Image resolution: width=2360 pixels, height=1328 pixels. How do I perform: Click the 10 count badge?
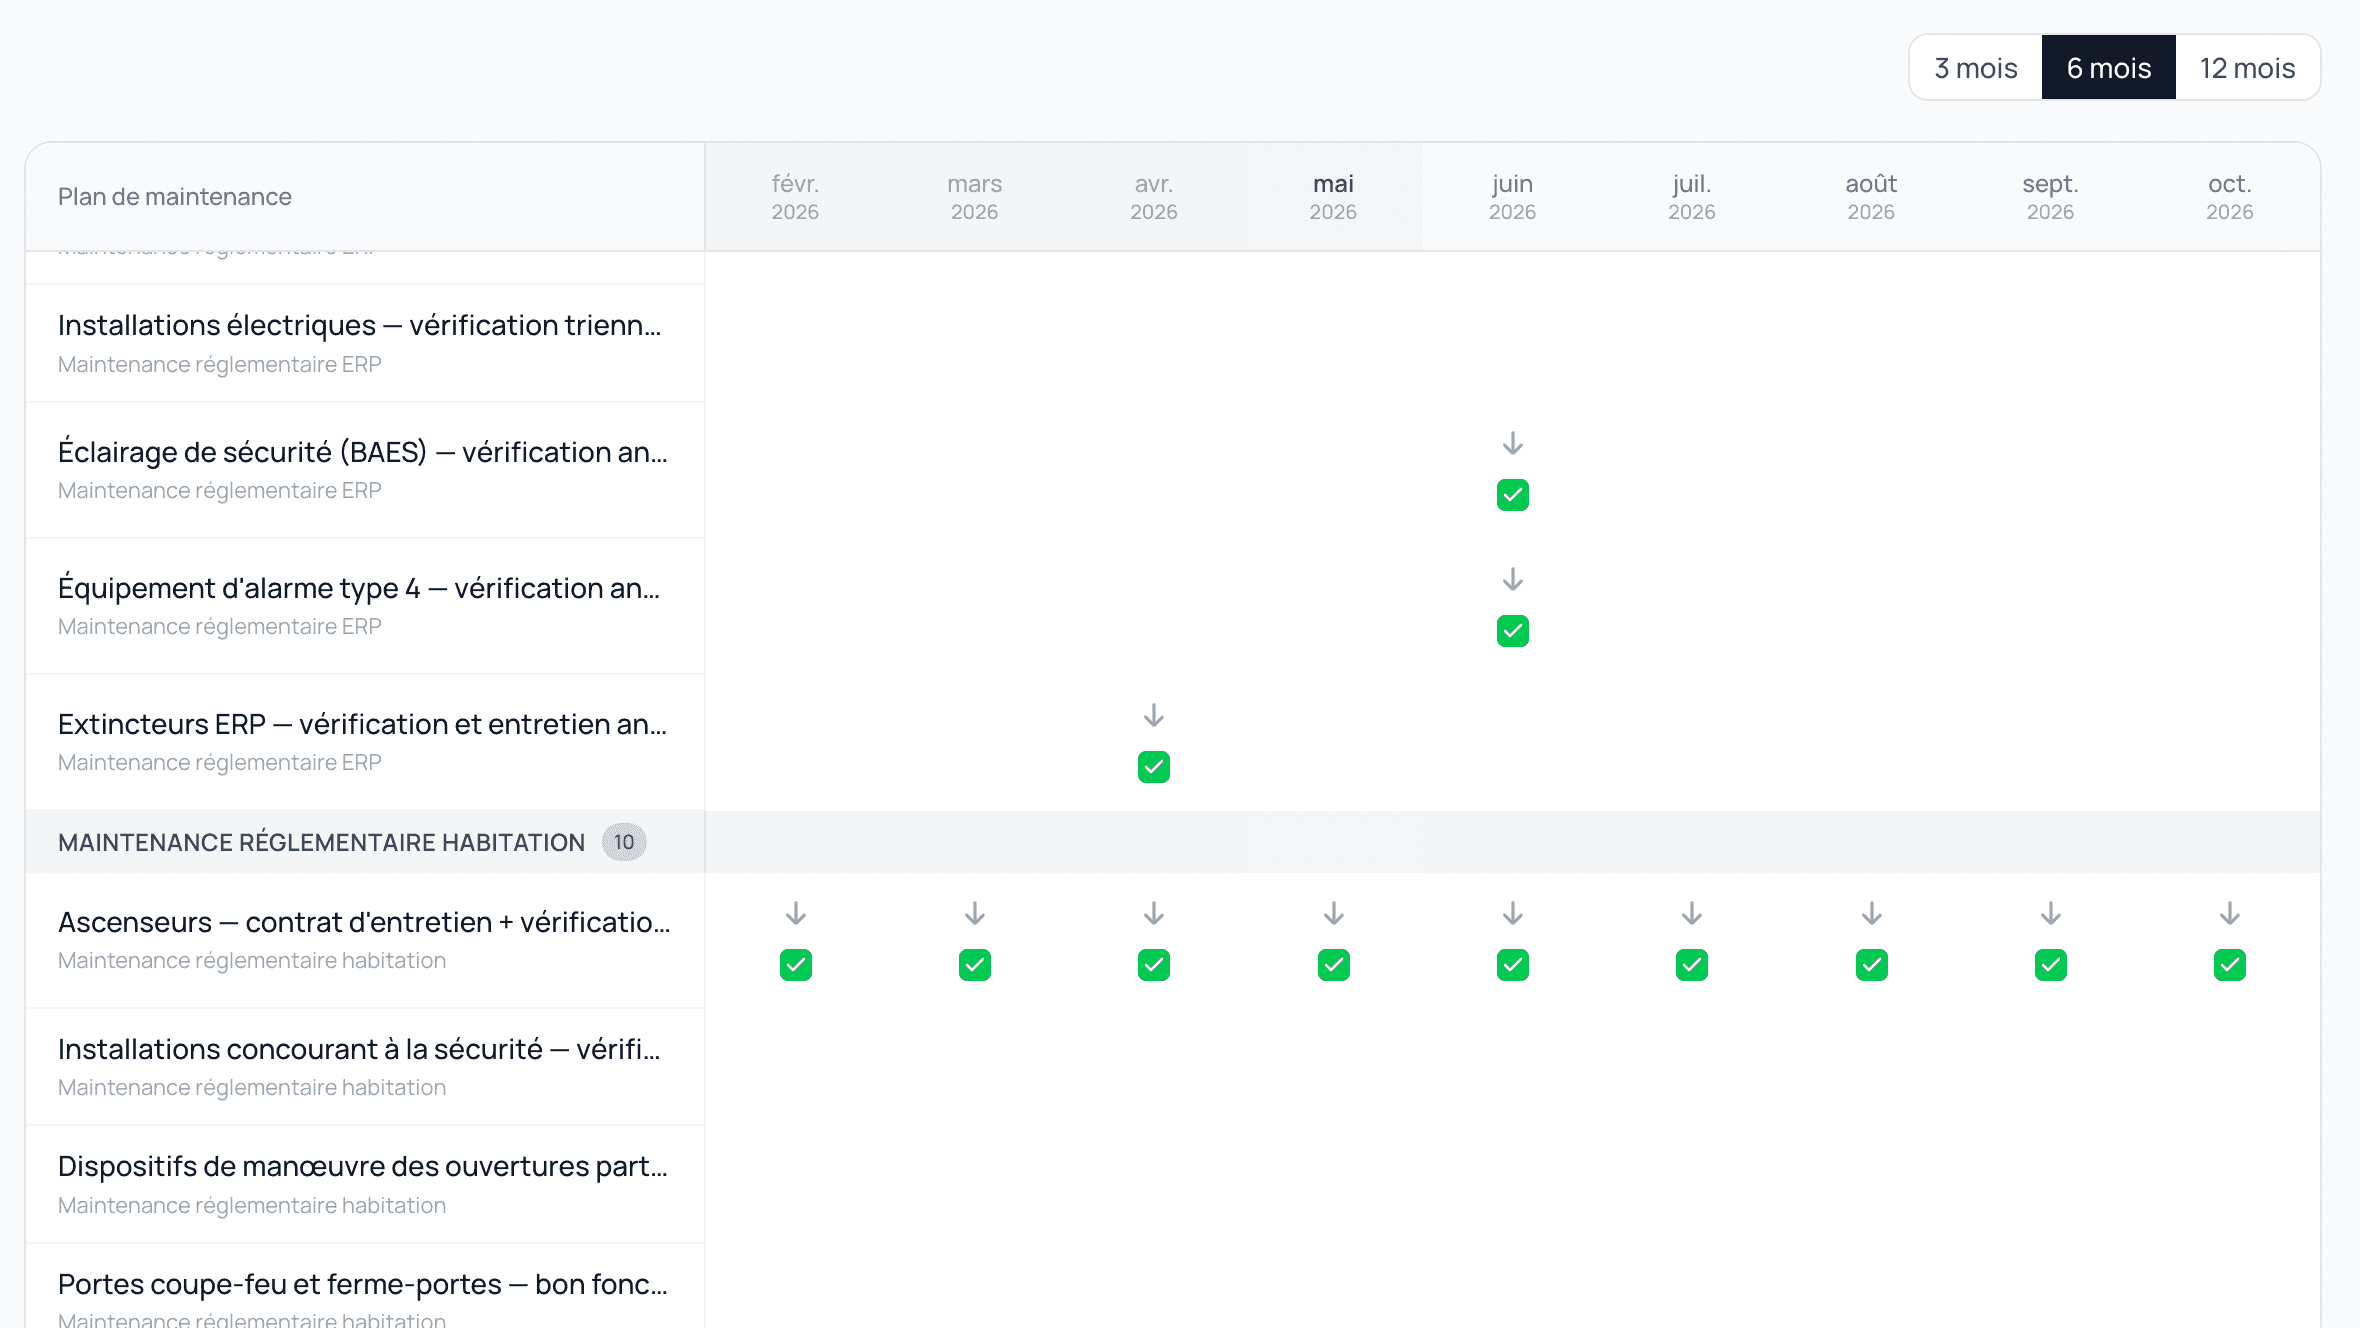click(624, 842)
